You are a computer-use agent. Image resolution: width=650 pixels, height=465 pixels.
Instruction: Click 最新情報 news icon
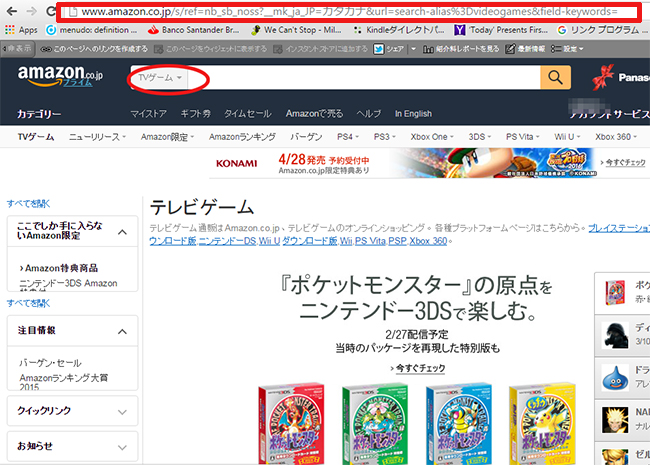(x=525, y=49)
